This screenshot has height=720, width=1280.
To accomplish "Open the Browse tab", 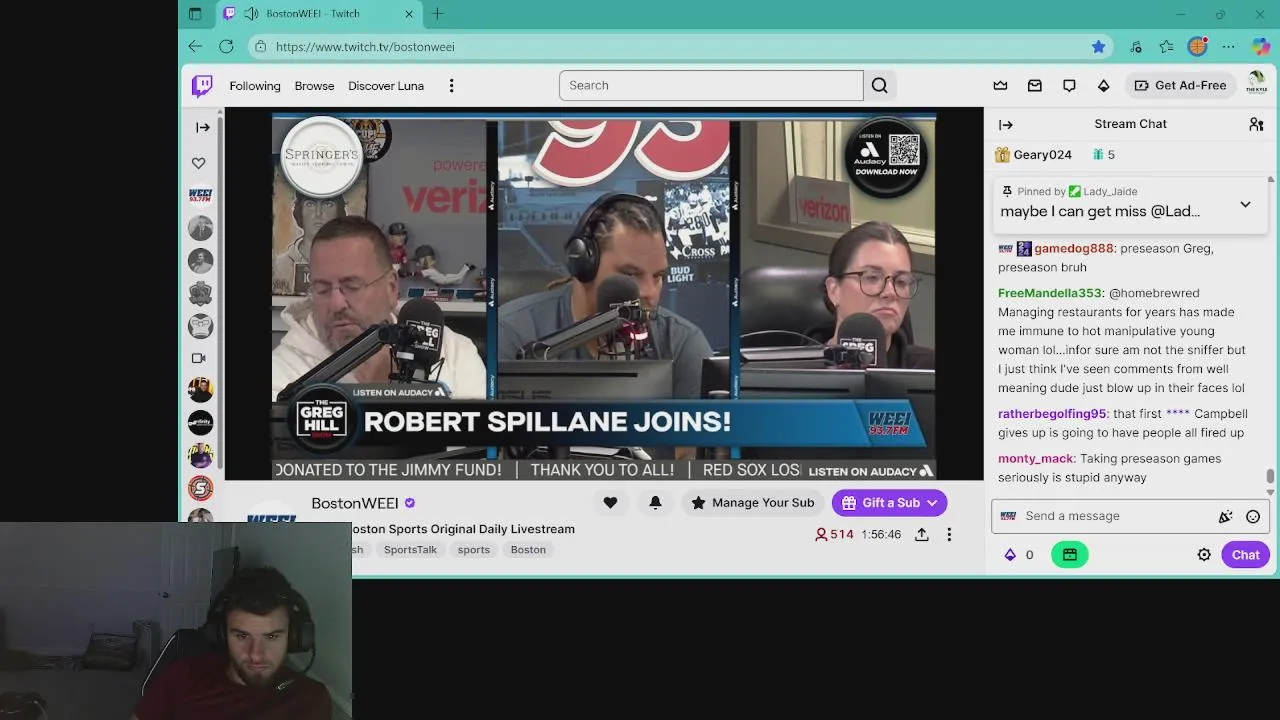I will [314, 86].
